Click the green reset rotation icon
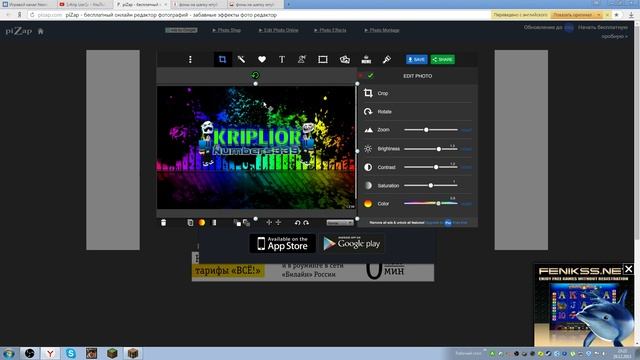This screenshot has width=640, height=360. coord(255,75)
